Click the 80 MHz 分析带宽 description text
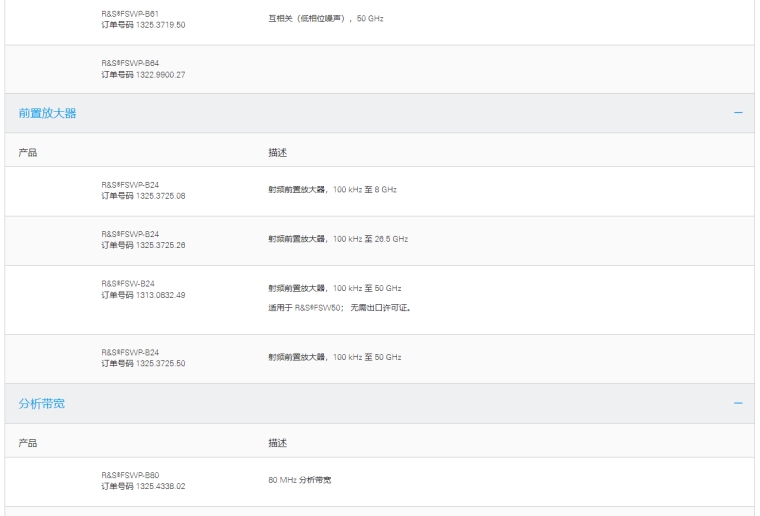Image resolution: width=760 pixels, height=516 pixels. click(299, 481)
